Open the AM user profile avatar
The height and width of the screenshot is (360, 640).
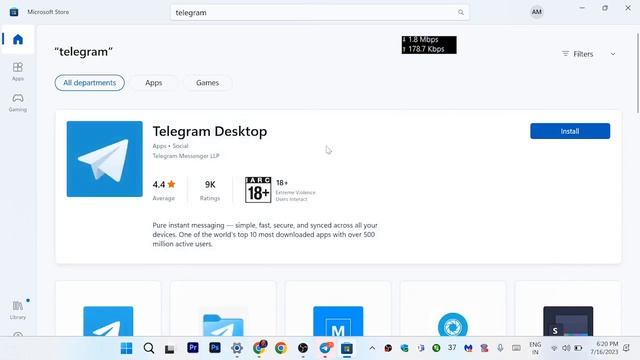tap(536, 12)
